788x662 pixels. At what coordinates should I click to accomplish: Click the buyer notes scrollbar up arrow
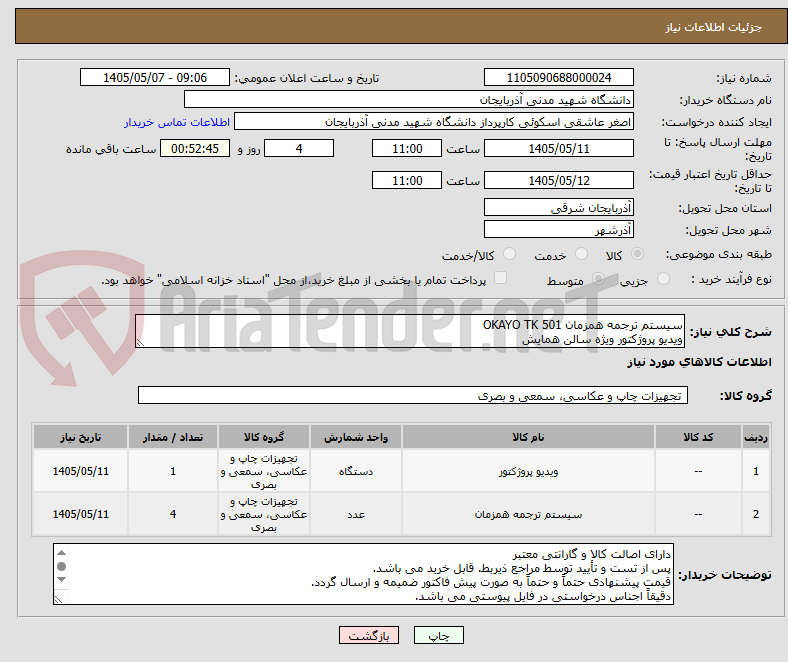(x=61, y=553)
